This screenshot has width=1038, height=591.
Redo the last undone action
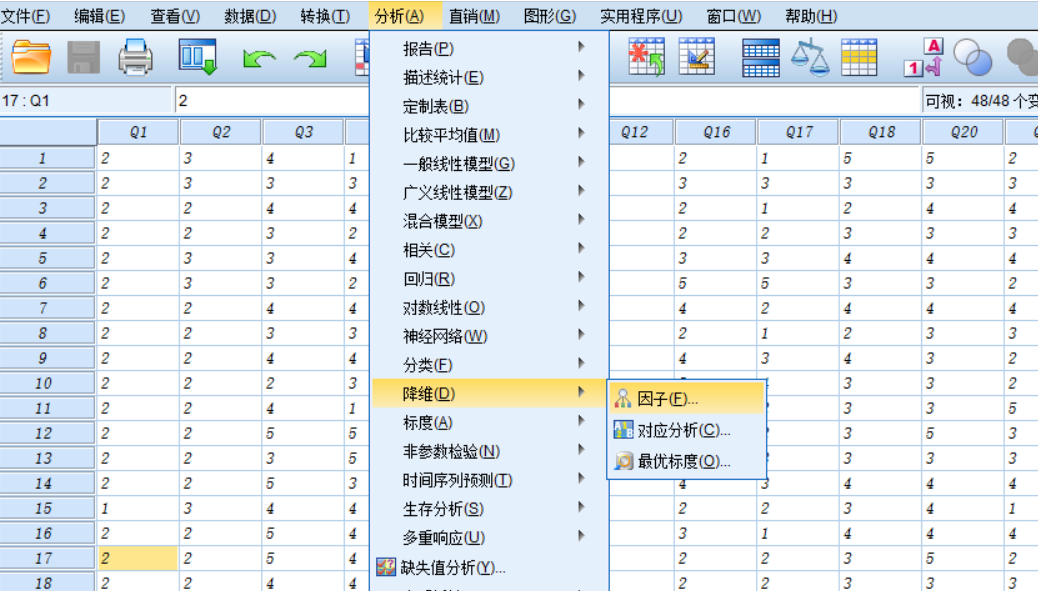312,58
